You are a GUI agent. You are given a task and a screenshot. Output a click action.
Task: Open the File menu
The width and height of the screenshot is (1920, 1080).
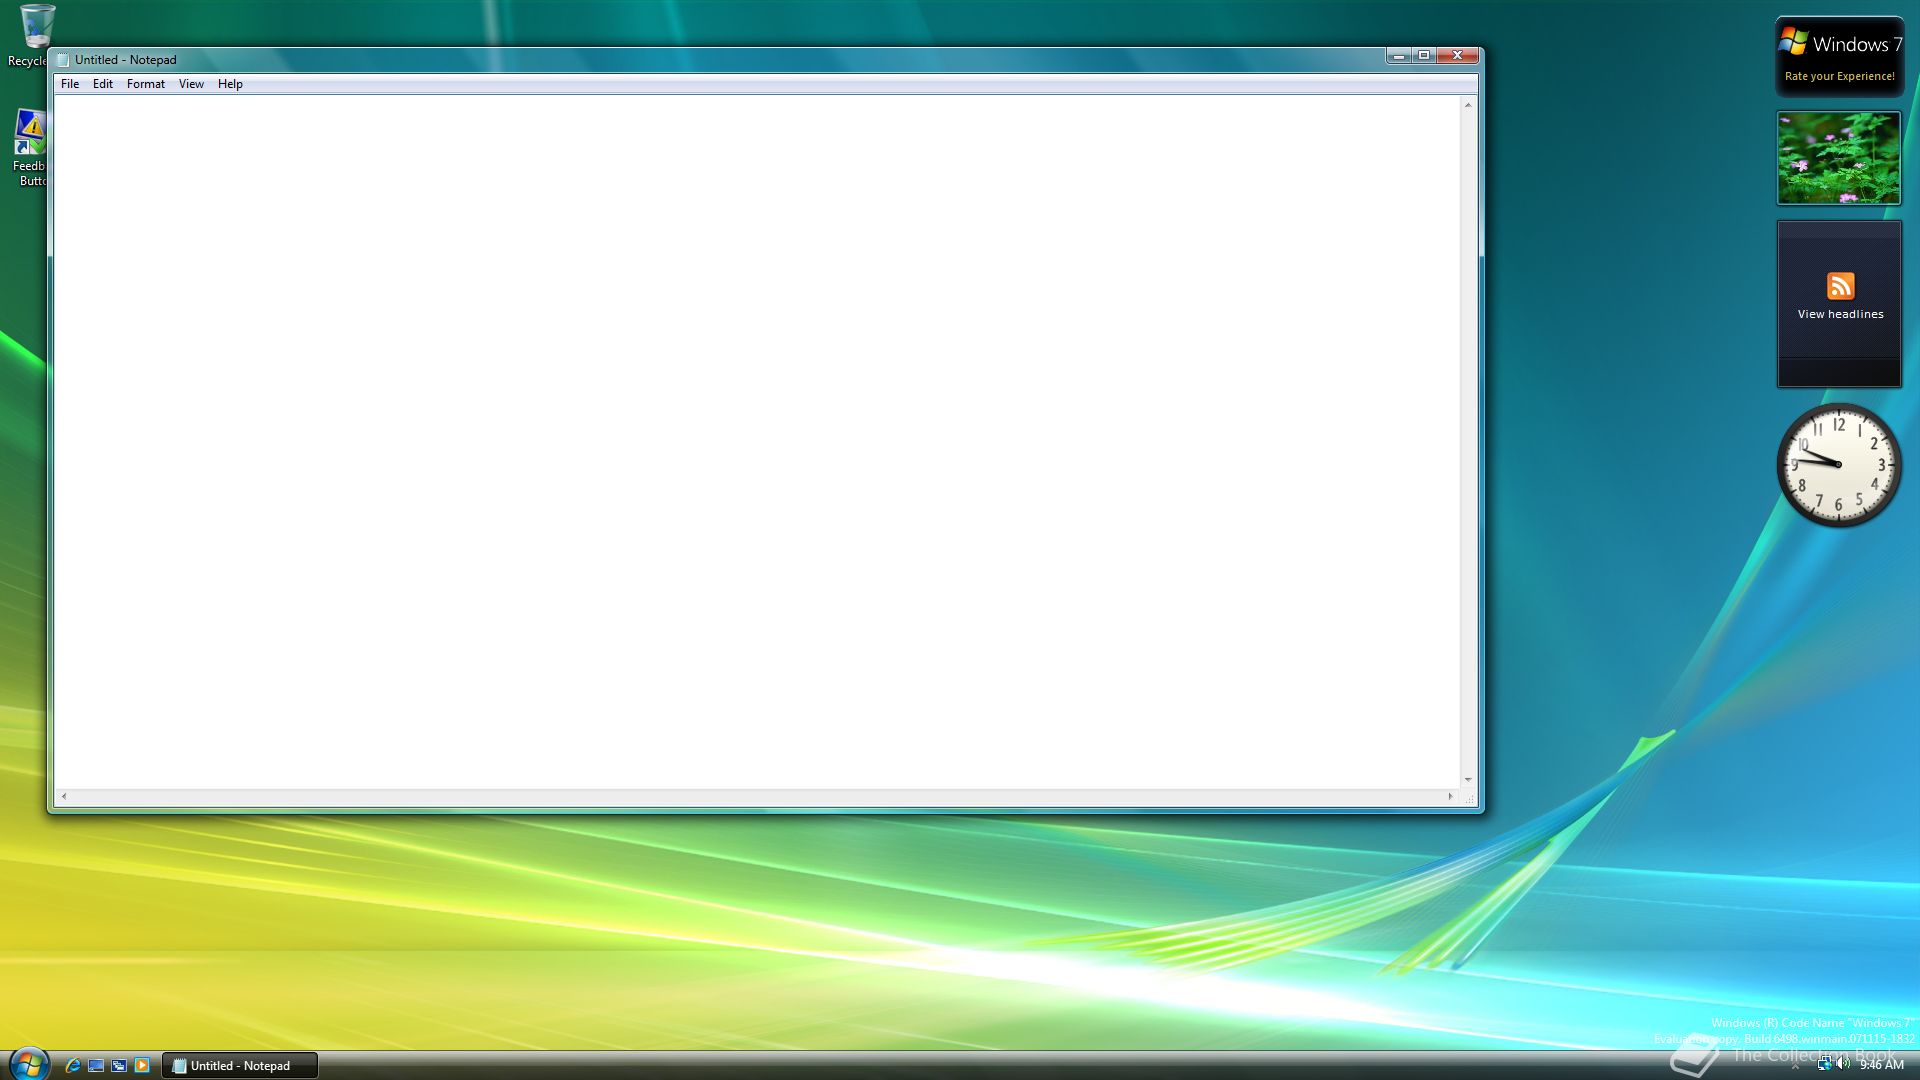point(70,84)
